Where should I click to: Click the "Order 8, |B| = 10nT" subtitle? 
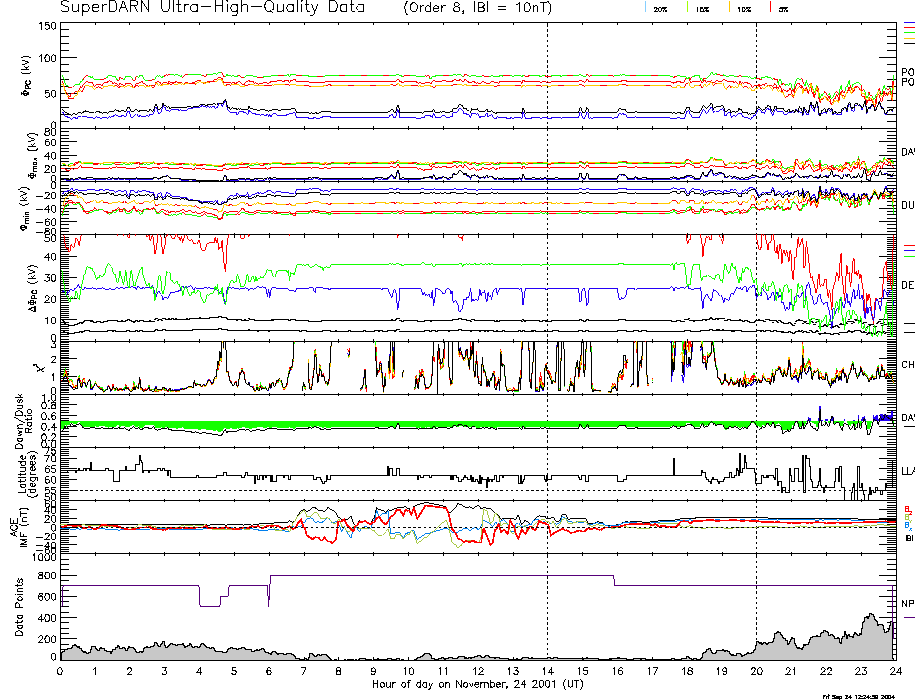tap(487, 8)
